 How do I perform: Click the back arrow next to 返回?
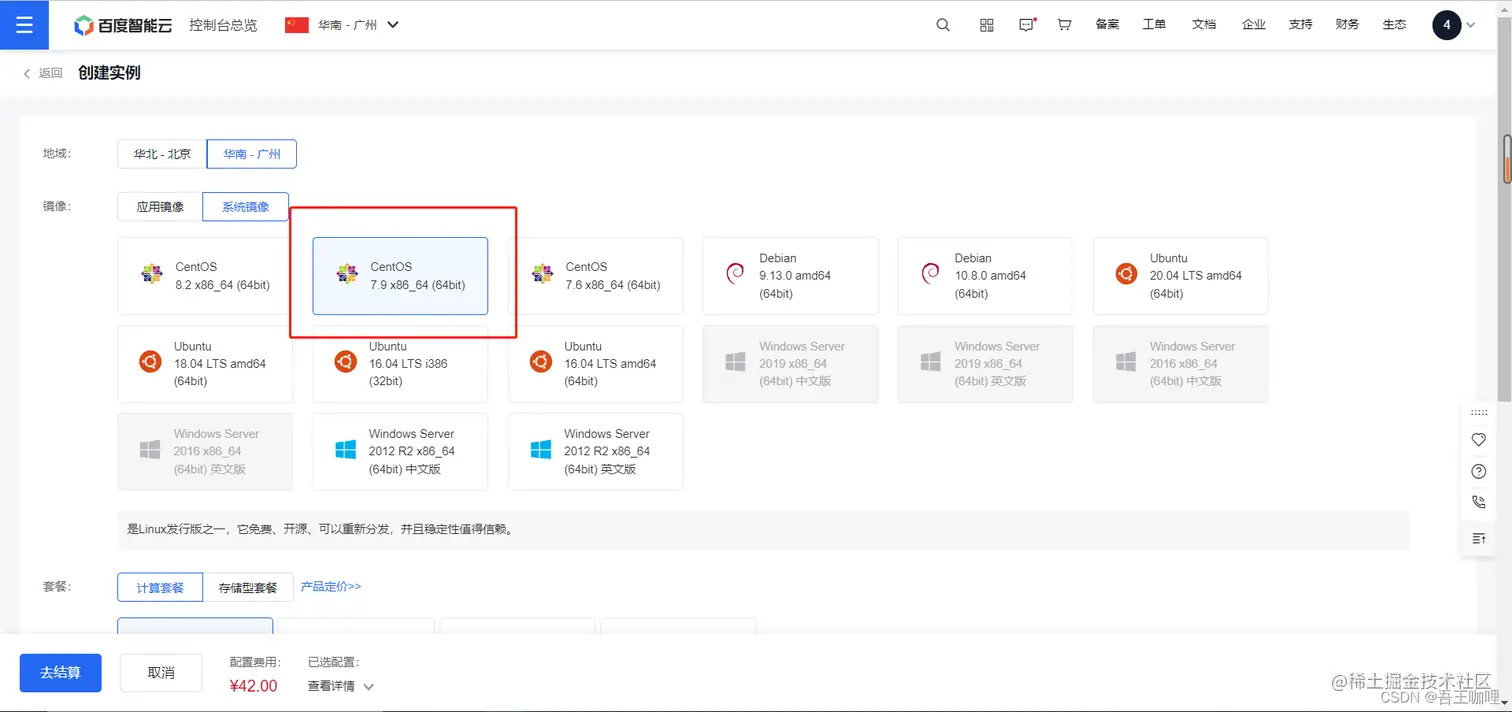point(27,73)
